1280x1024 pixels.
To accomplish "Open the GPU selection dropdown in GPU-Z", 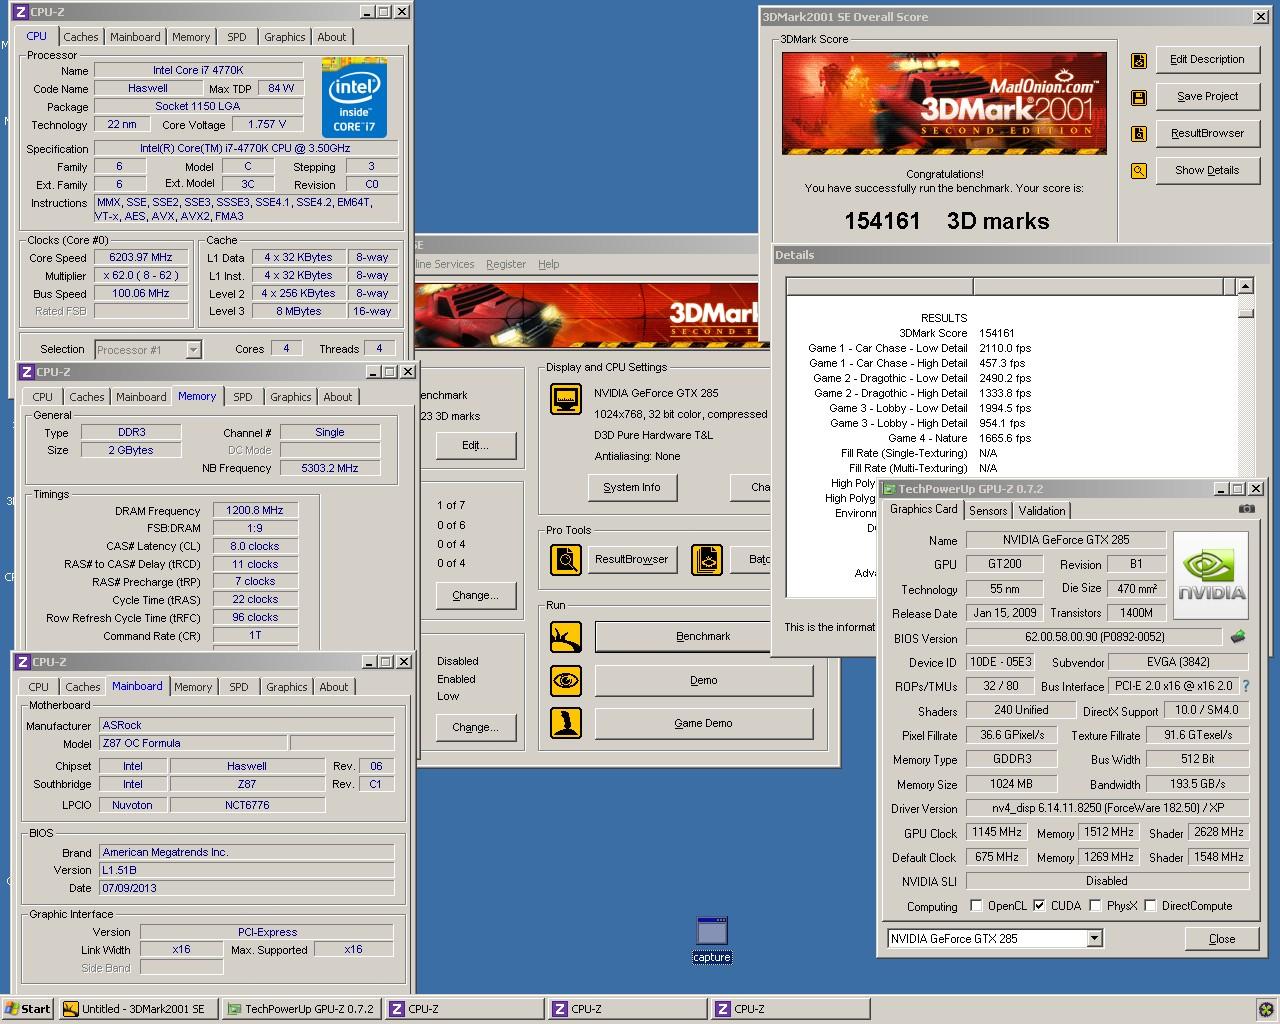I will point(1094,938).
